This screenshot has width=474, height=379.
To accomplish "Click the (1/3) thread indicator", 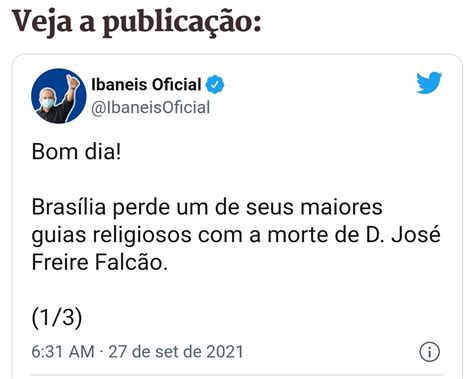I will click(x=57, y=317).
